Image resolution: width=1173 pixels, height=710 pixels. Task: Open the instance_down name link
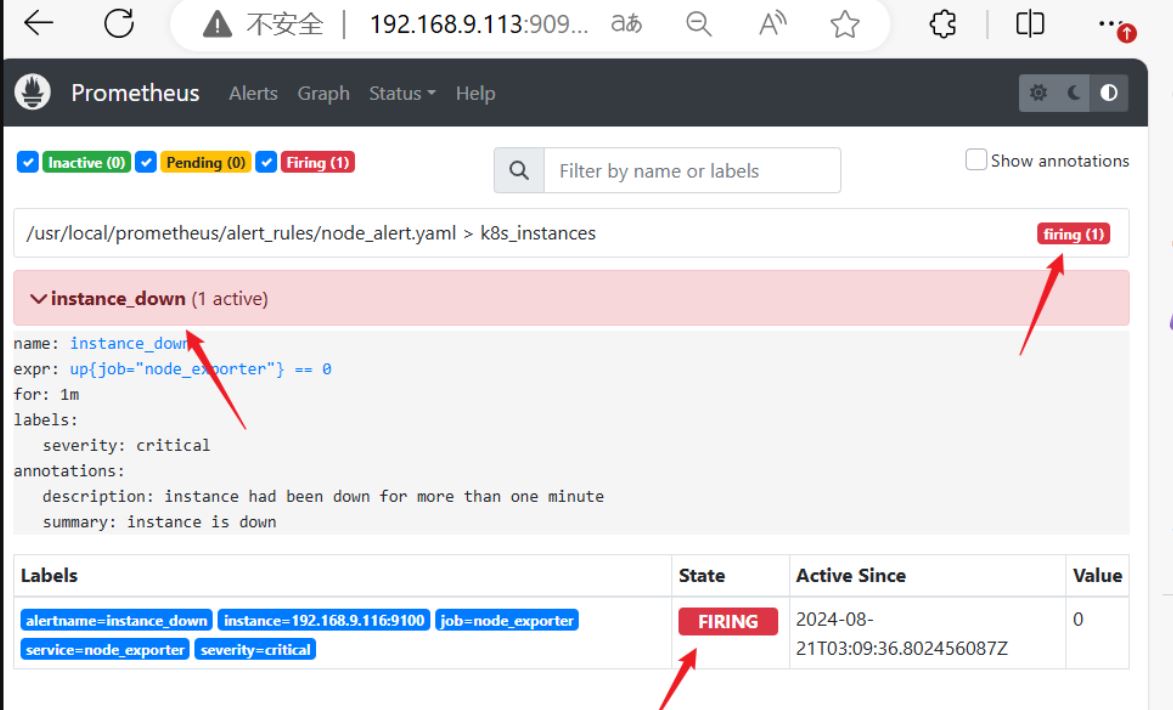[x=129, y=343]
